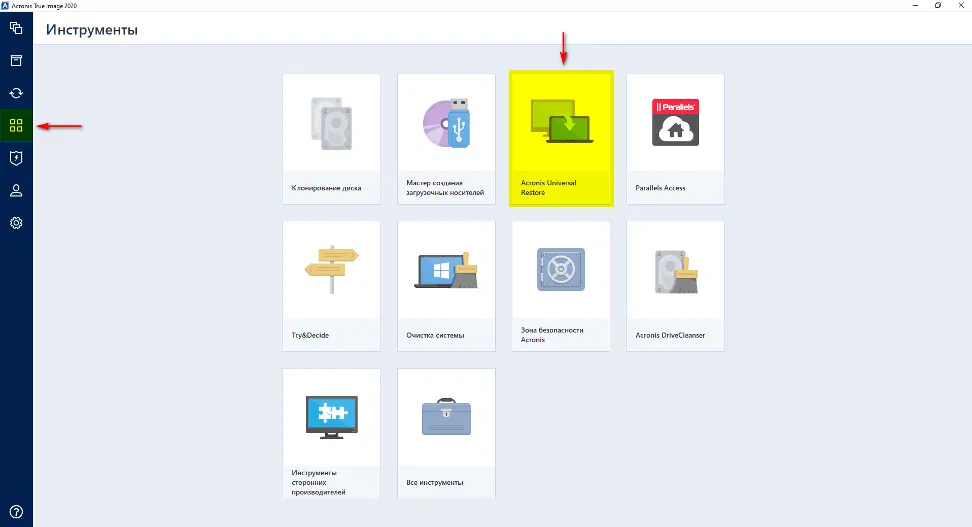Screen dimensions: 972x527
Task: Open Active Protection shield in the sidebar
Action: (x=16, y=158)
